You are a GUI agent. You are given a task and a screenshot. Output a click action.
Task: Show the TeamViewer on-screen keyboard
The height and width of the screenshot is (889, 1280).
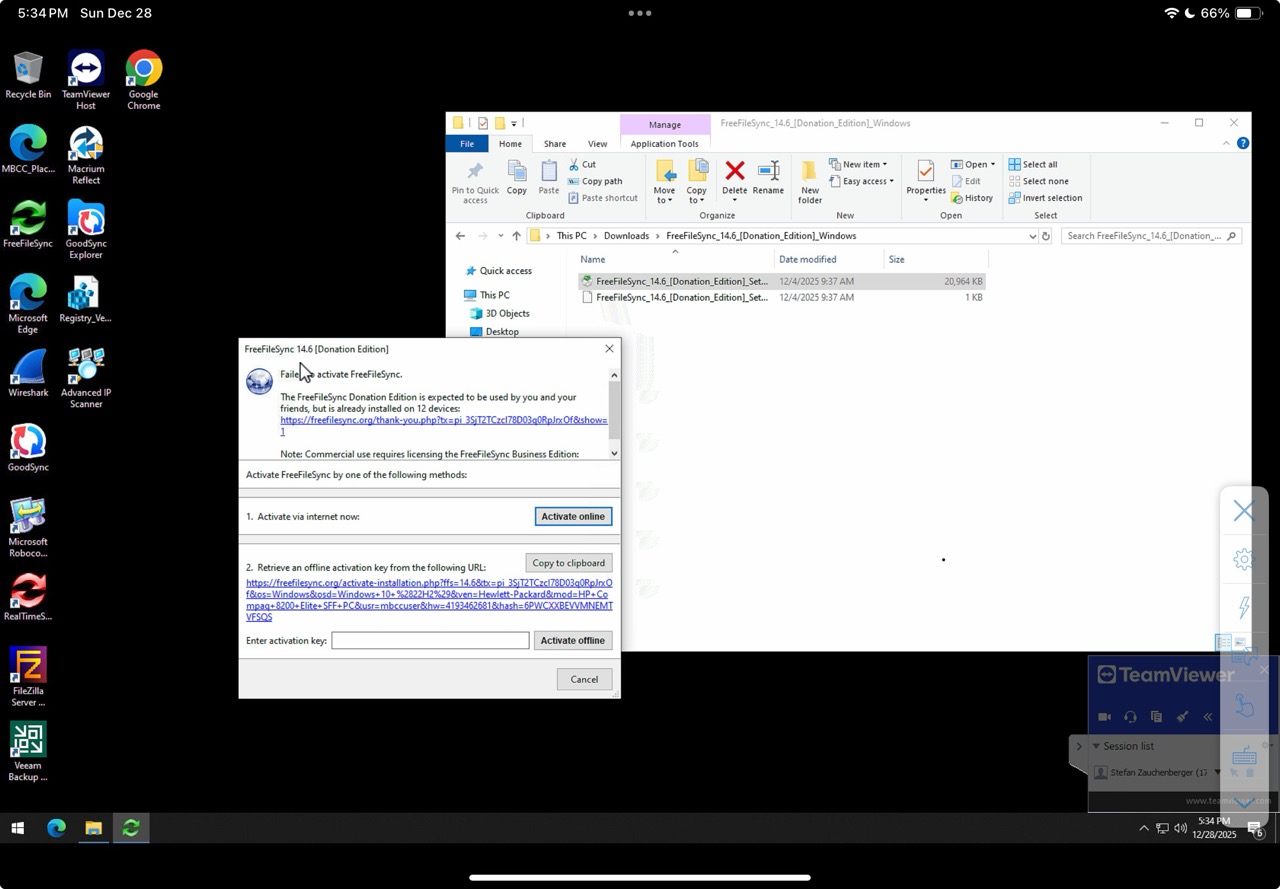(x=1243, y=755)
